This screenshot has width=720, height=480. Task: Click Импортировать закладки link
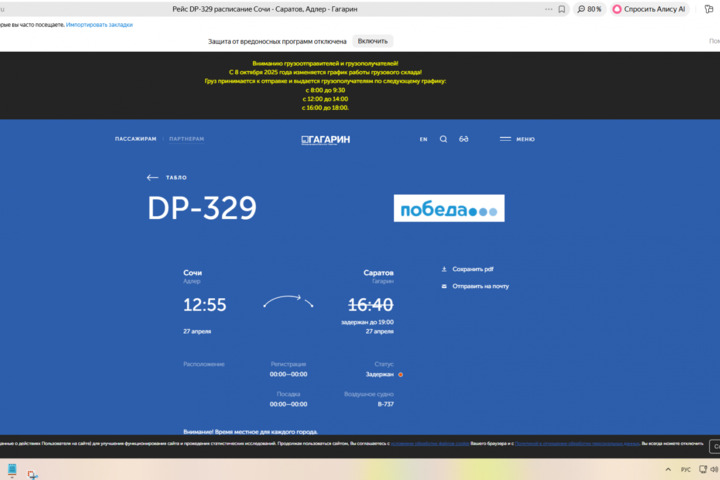click(x=99, y=24)
